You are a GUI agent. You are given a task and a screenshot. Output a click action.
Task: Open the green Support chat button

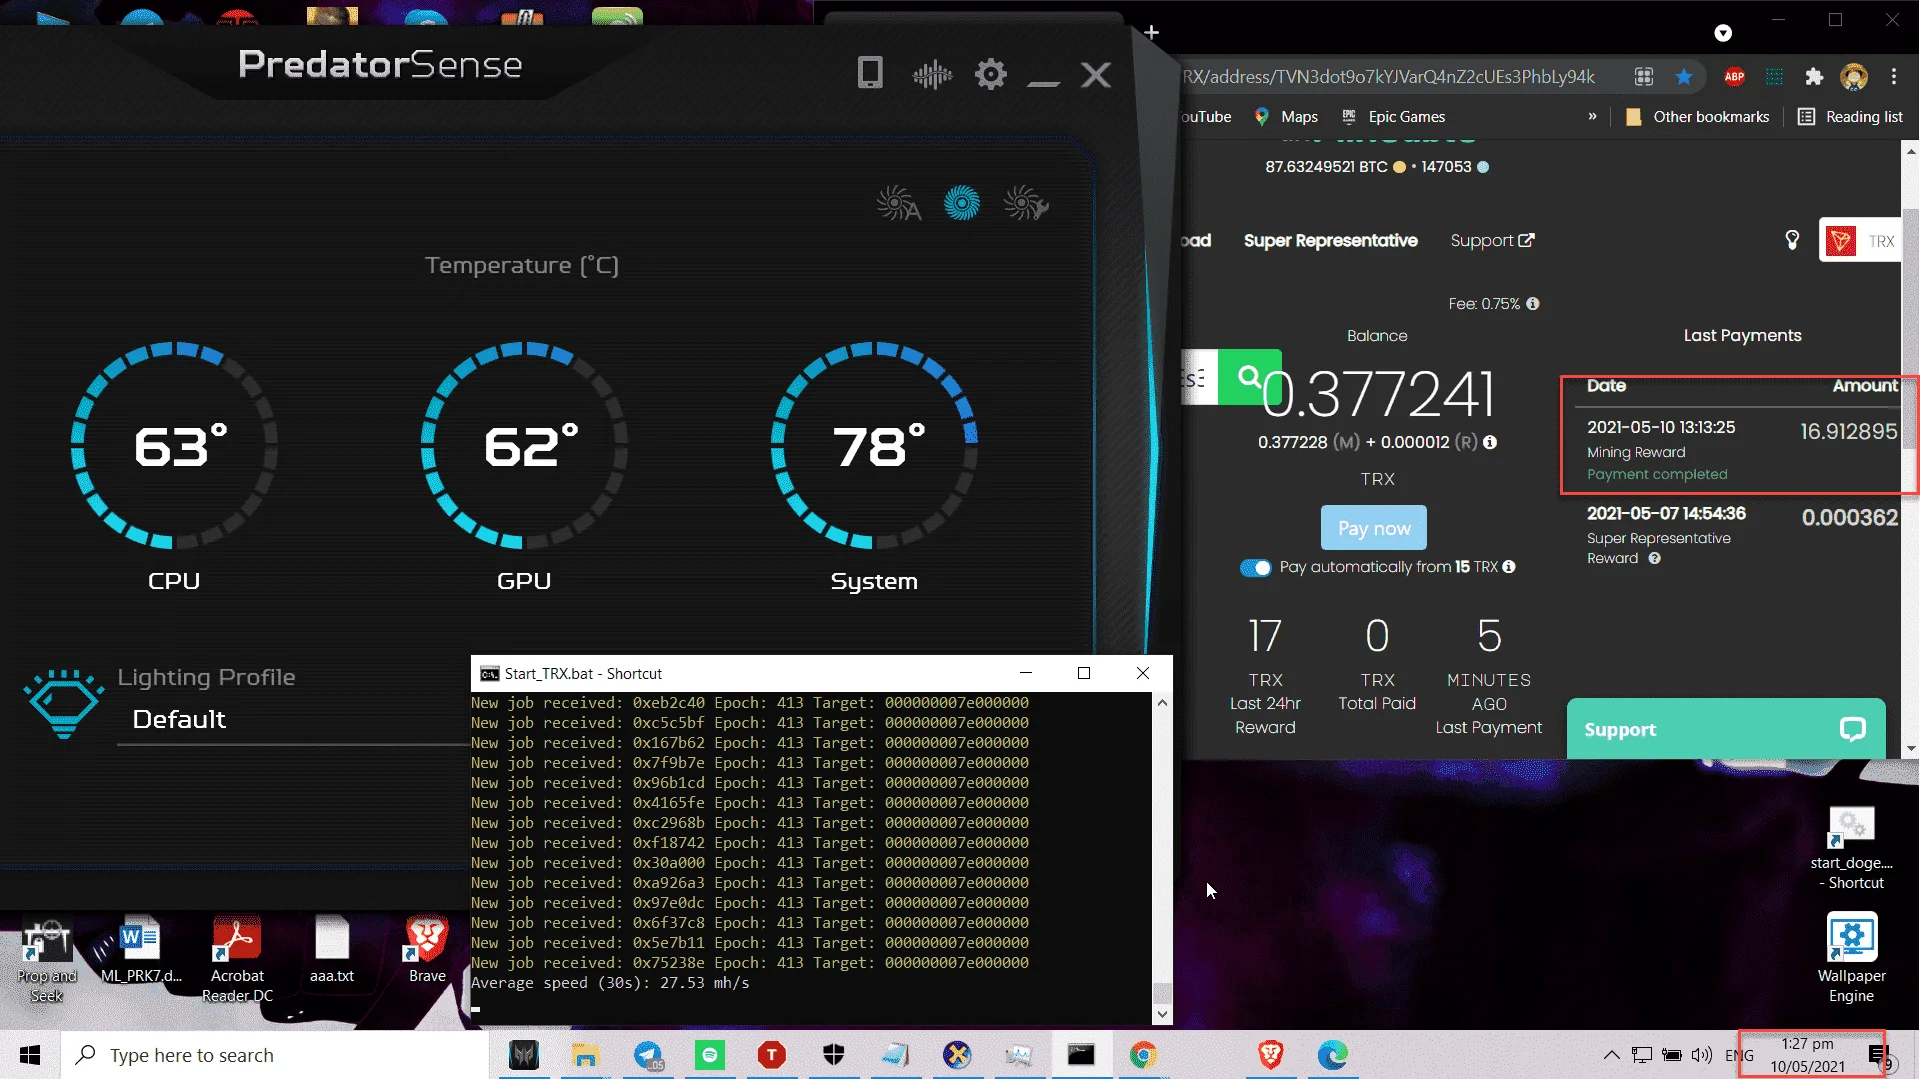coord(1726,729)
